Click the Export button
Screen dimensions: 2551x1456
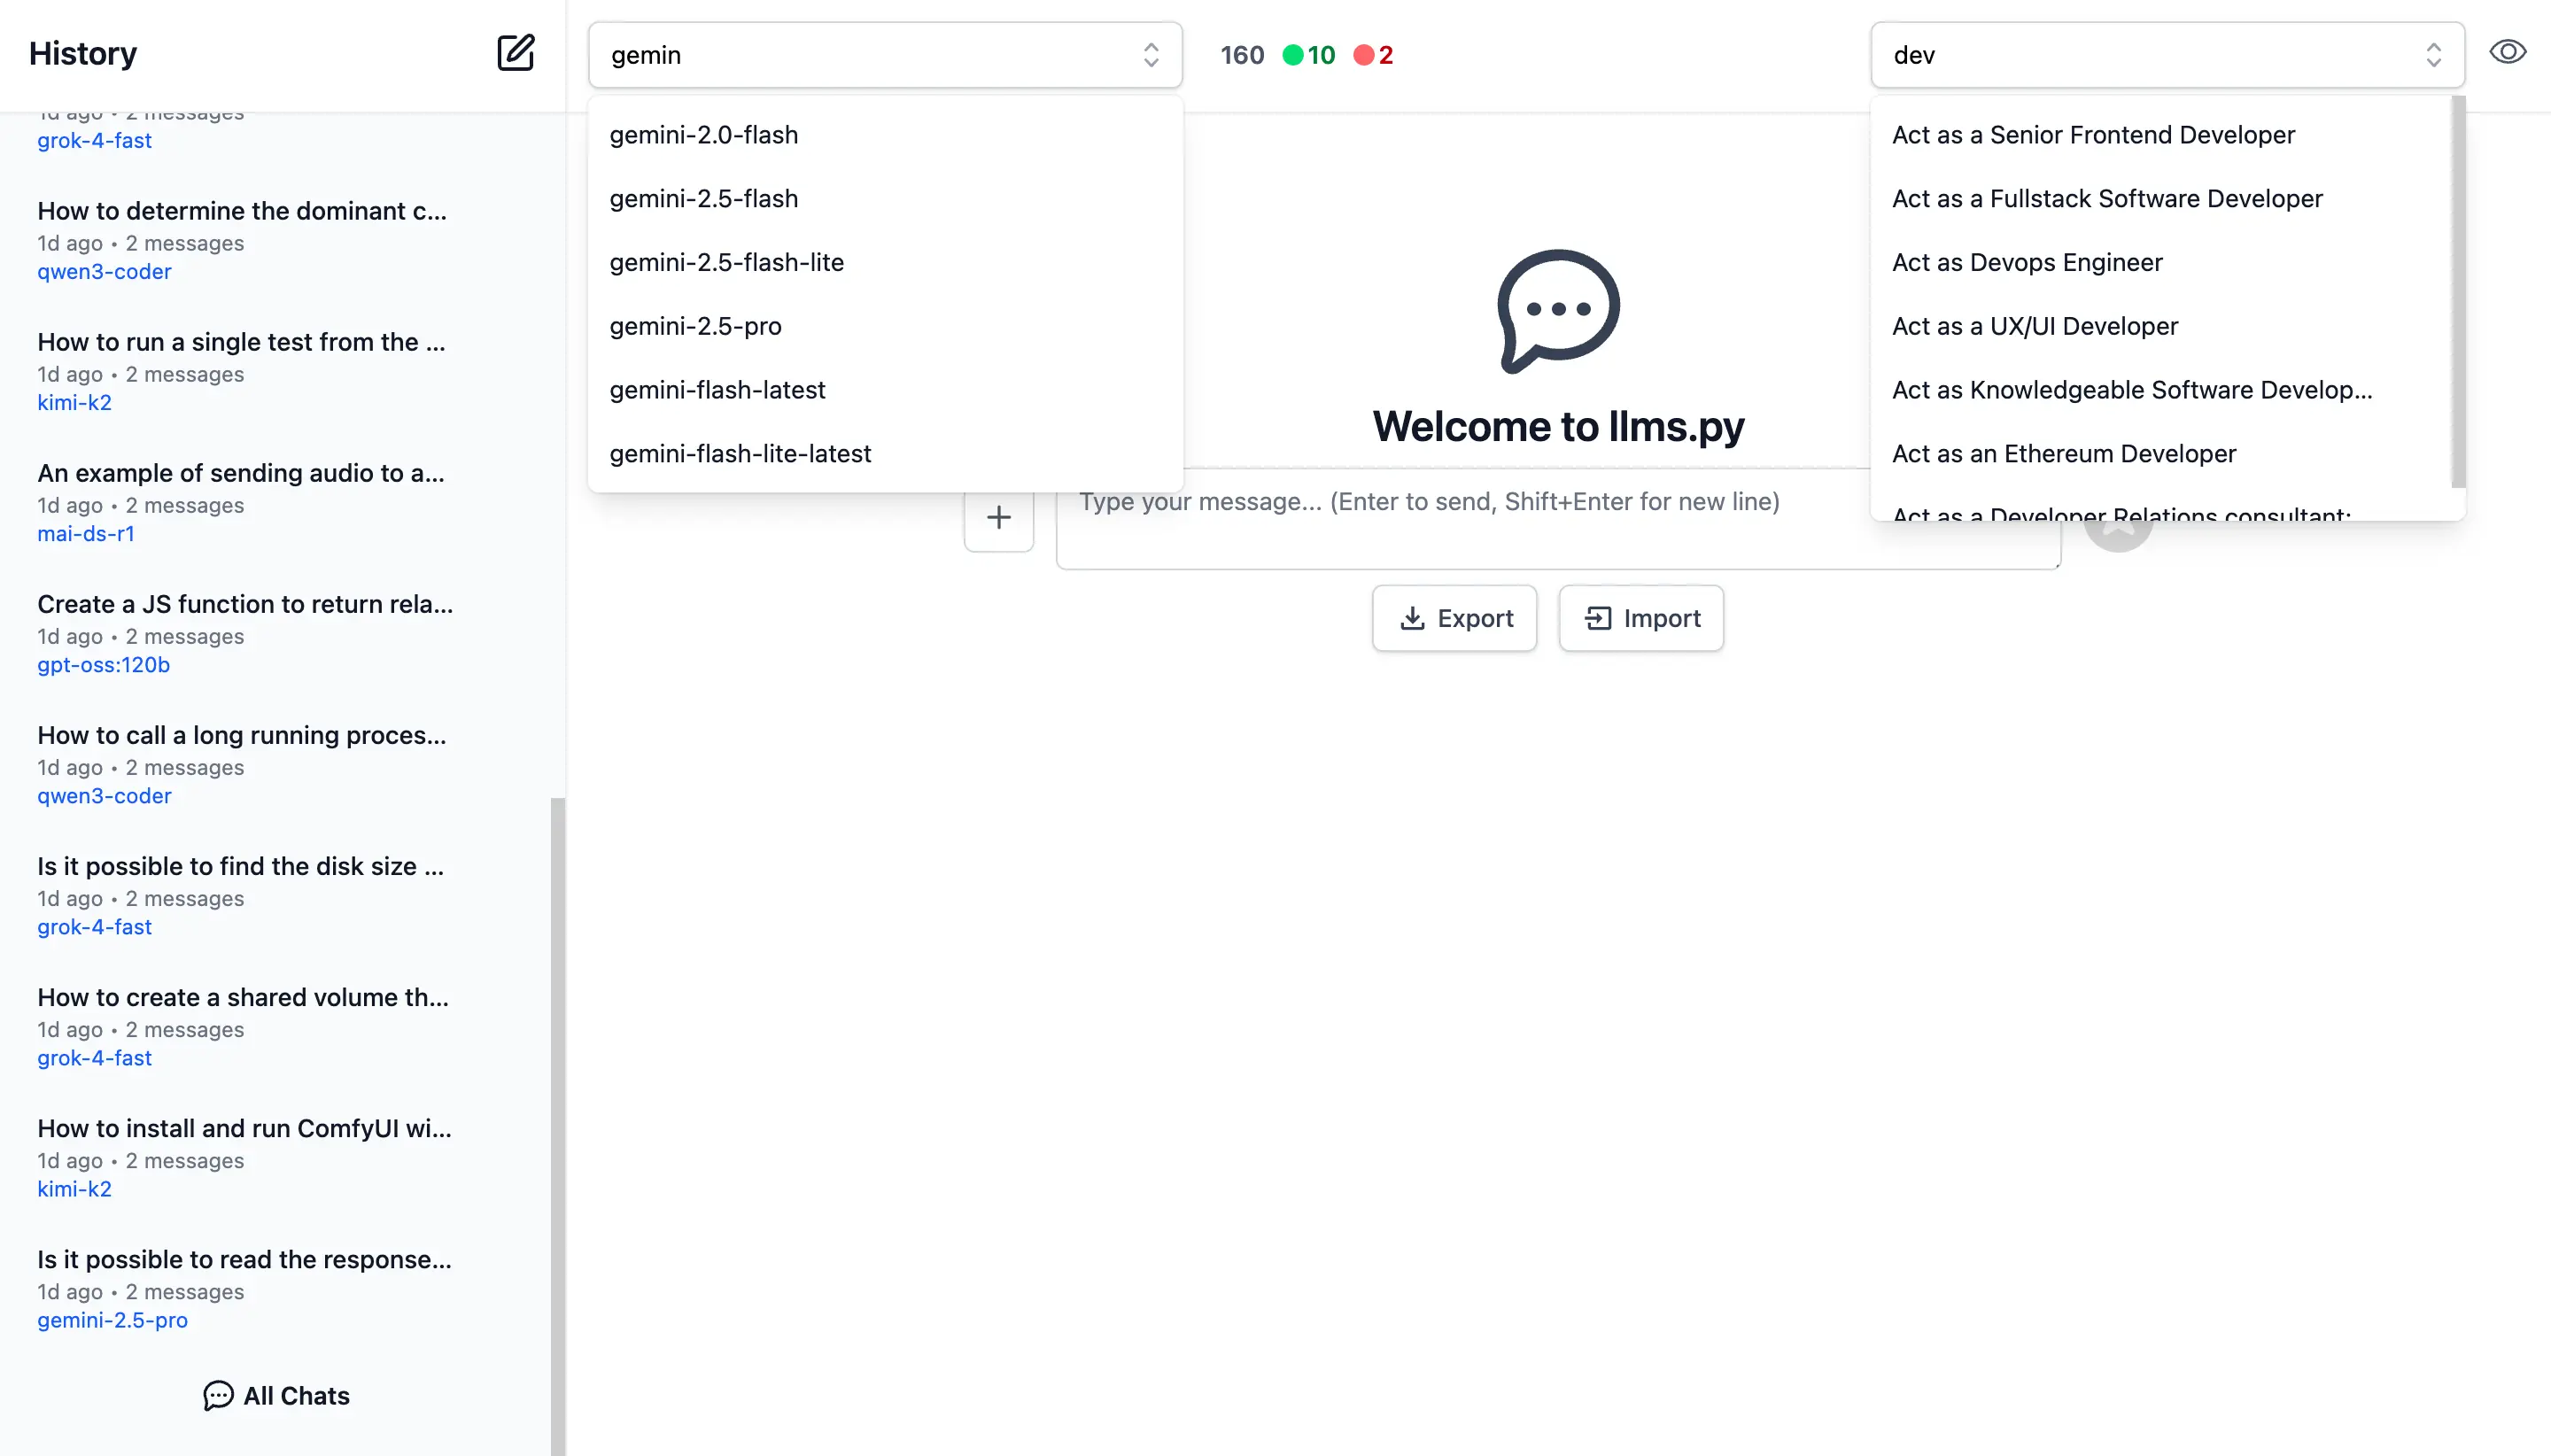1454,618
